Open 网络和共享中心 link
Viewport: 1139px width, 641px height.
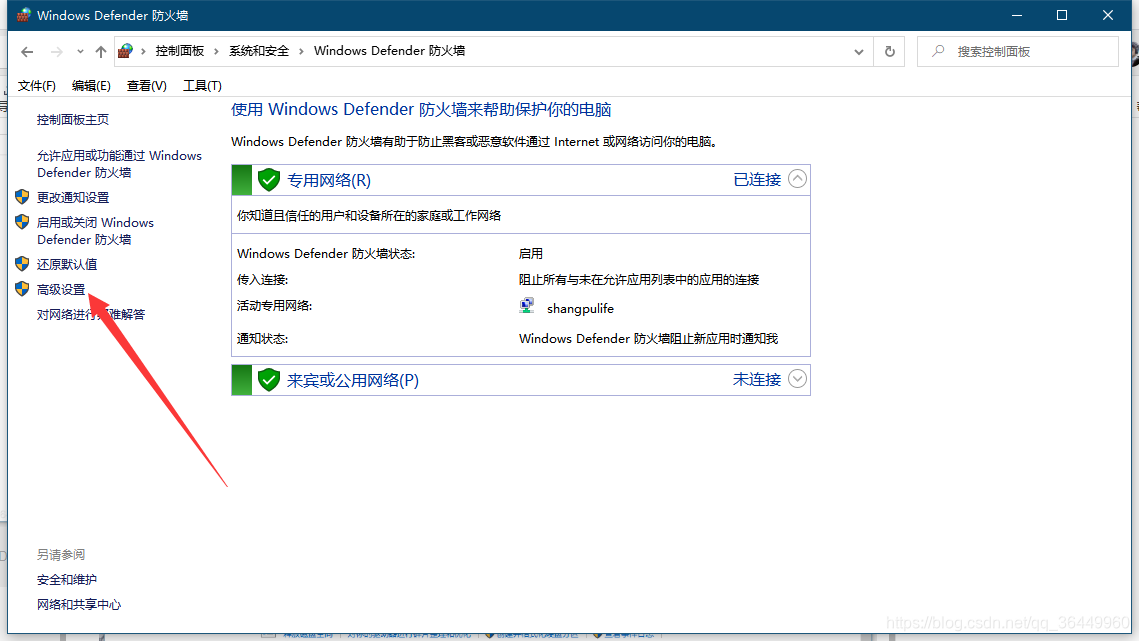(x=78, y=605)
